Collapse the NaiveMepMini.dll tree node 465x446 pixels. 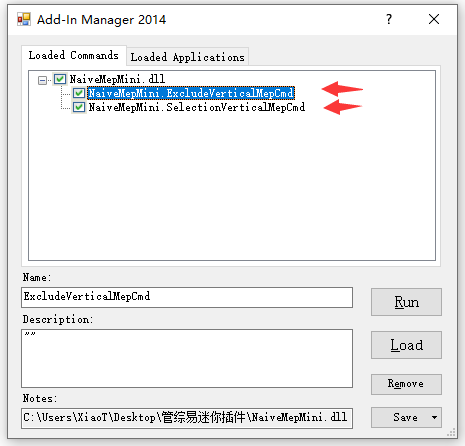point(42,80)
